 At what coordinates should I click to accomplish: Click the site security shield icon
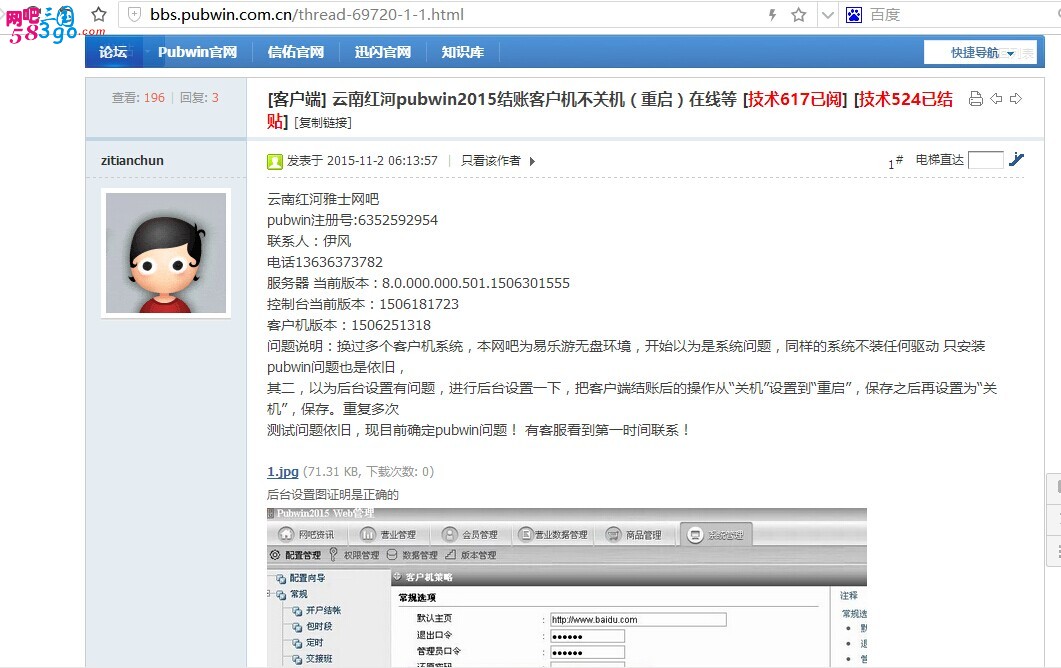click(x=135, y=14)
